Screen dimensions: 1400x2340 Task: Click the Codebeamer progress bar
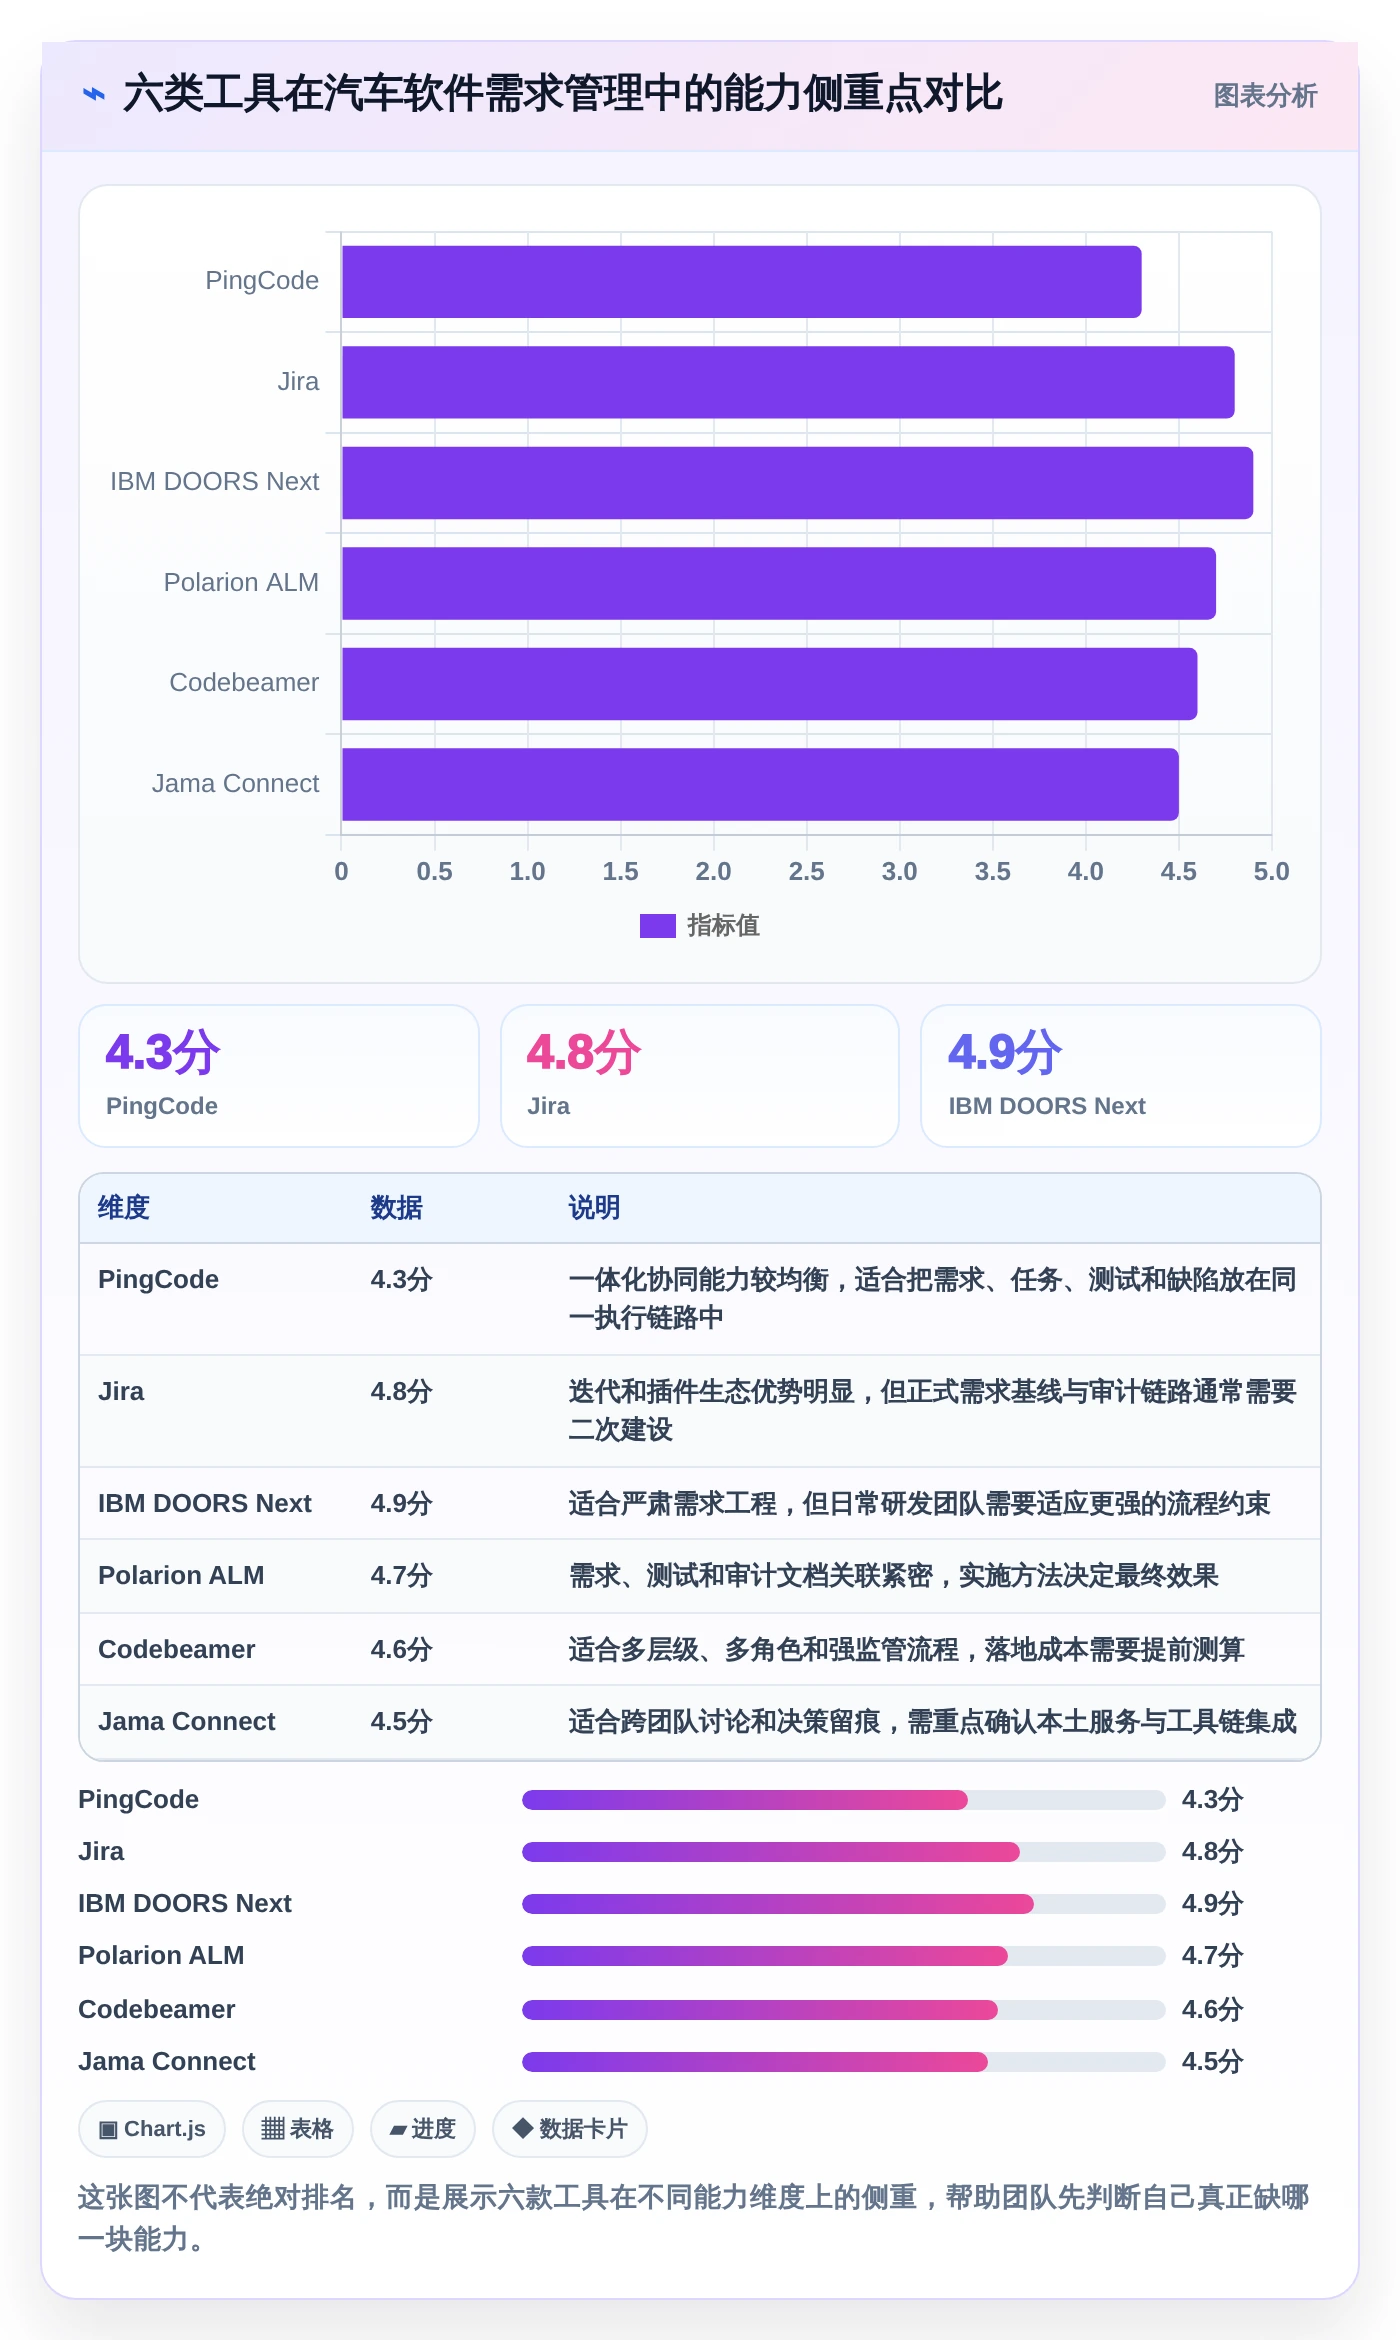843,2010
